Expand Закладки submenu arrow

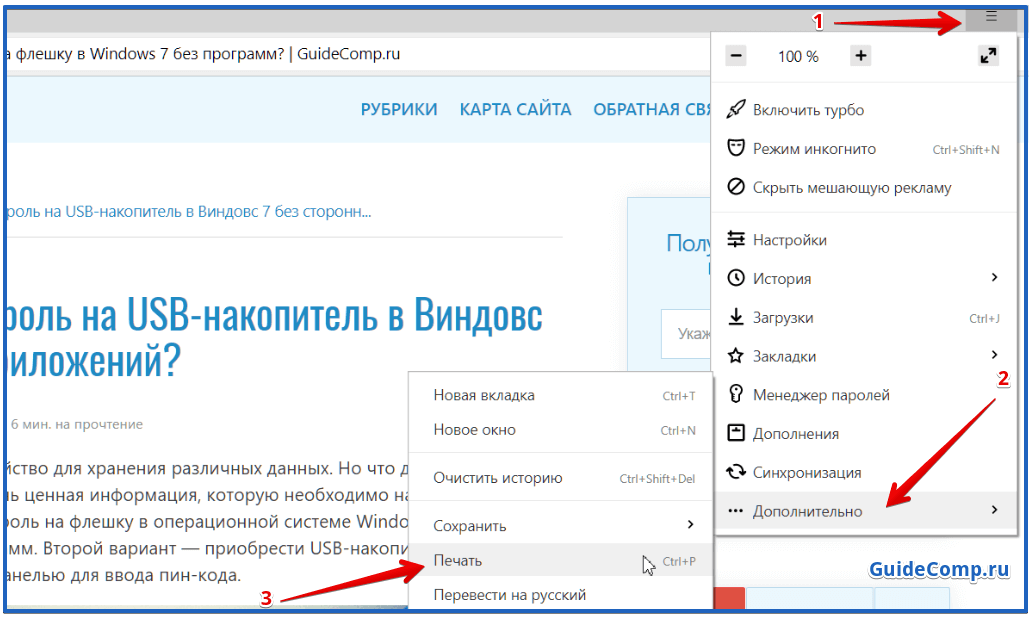[x=994, y=355]
